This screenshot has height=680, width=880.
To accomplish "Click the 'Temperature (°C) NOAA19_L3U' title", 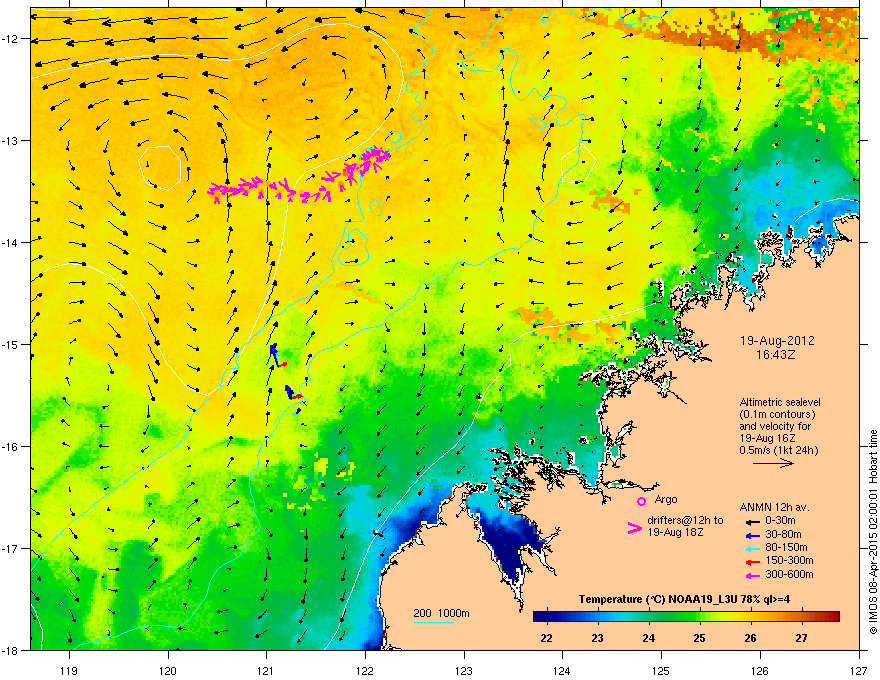I will (656, 599).
